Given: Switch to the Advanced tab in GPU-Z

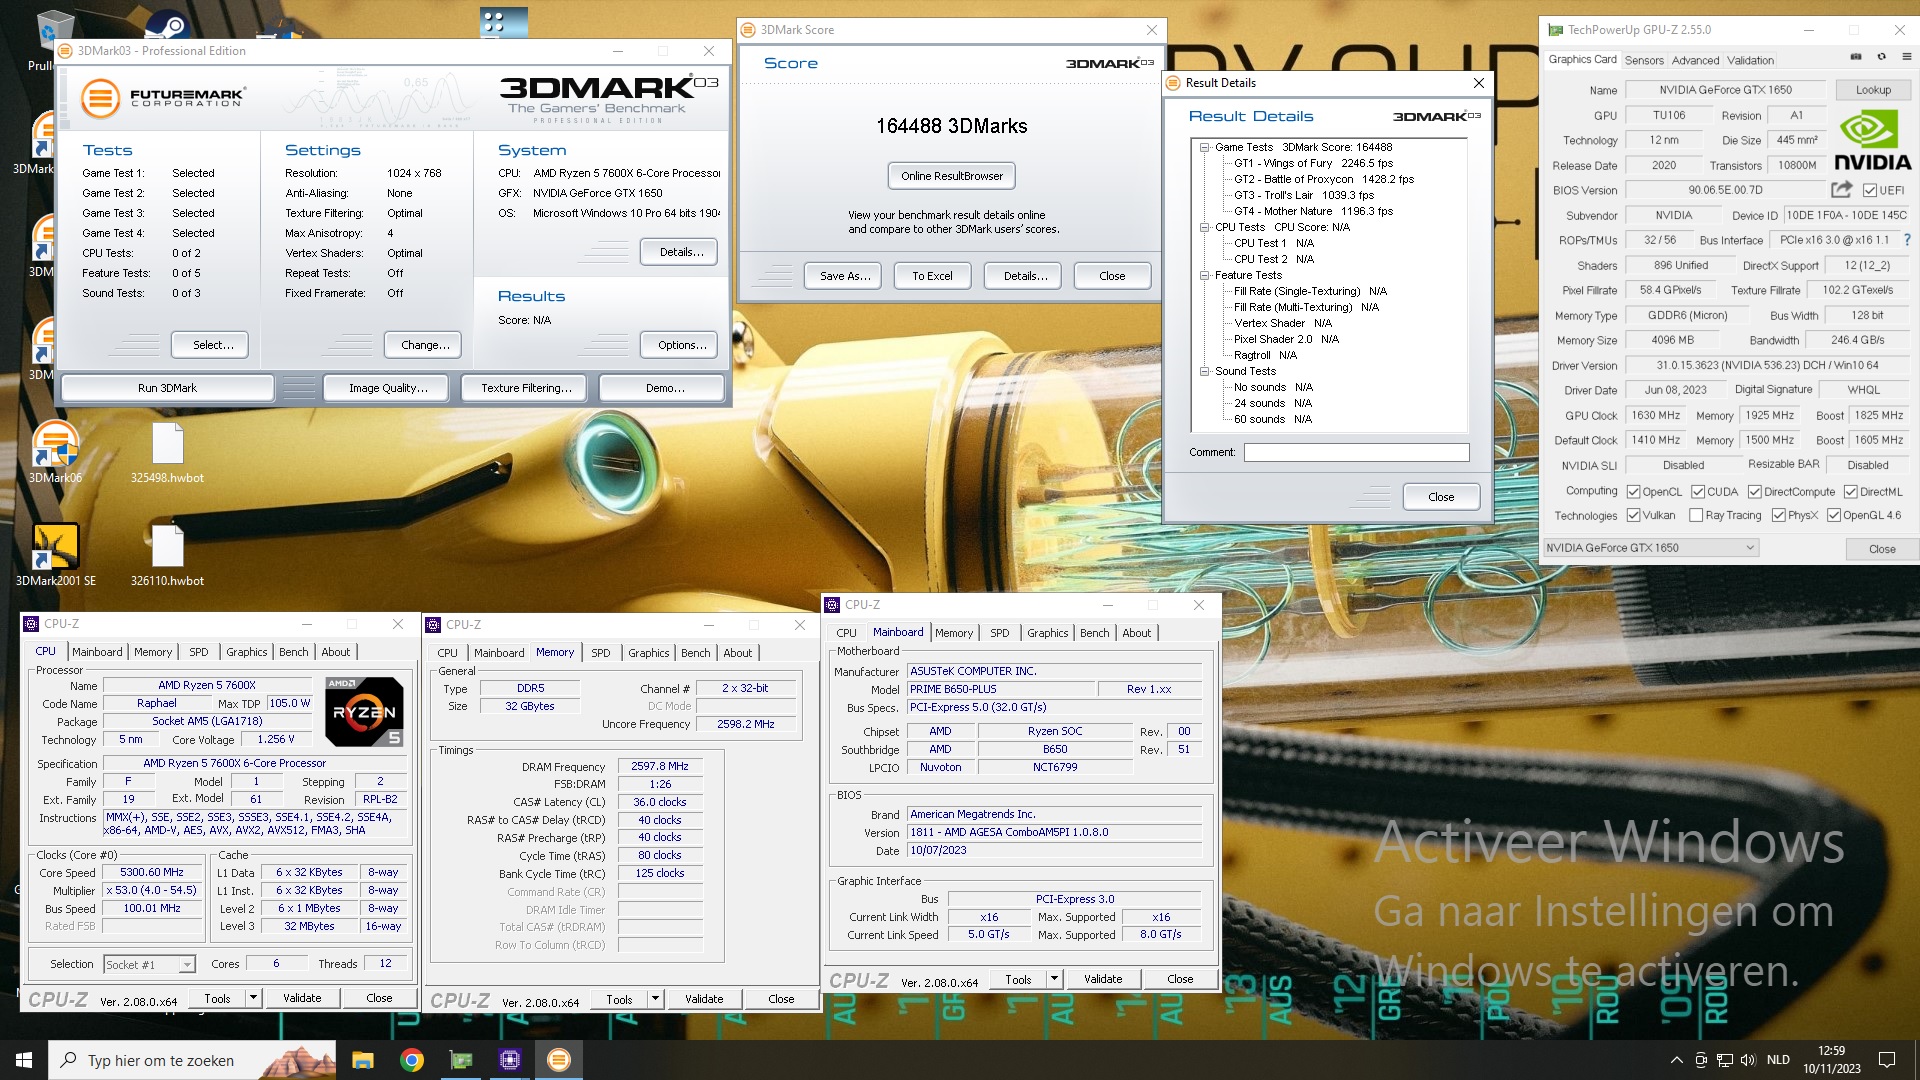Looking at the screenshot, I should [x=1695, y=60].
